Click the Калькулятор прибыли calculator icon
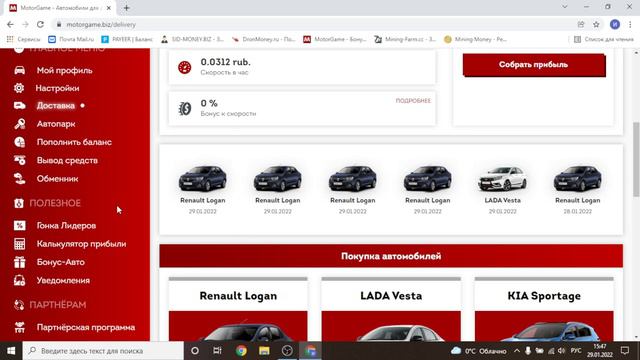The width and height of the screenshot is (640, 360). 19,244
